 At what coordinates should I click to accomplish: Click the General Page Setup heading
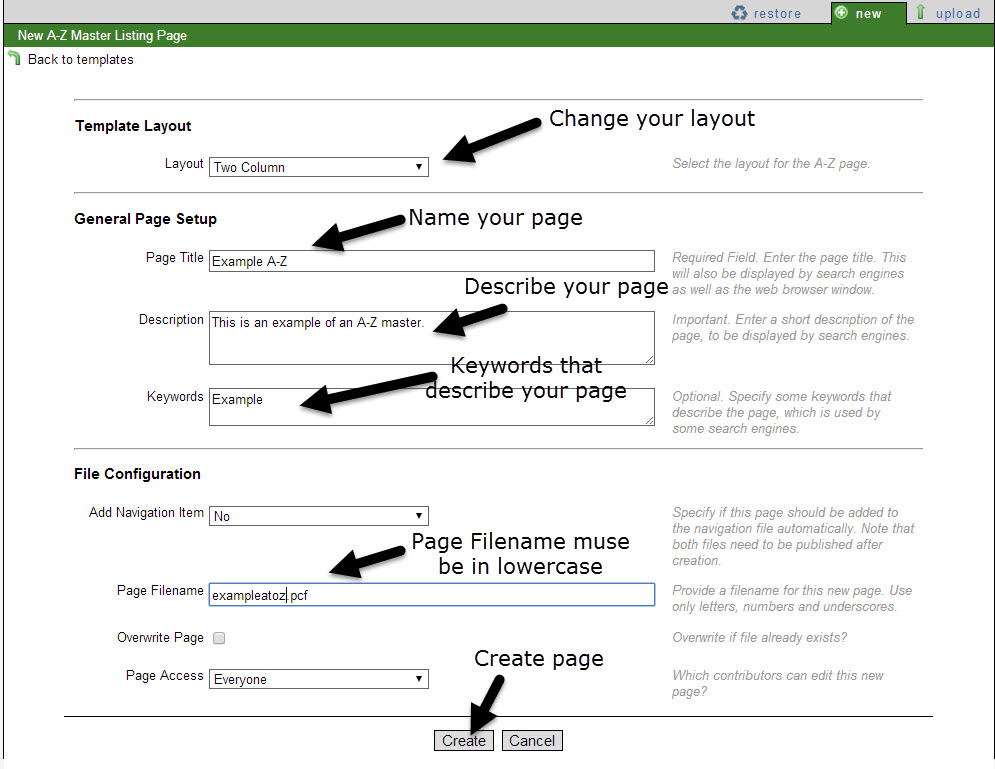pos(145,219)
